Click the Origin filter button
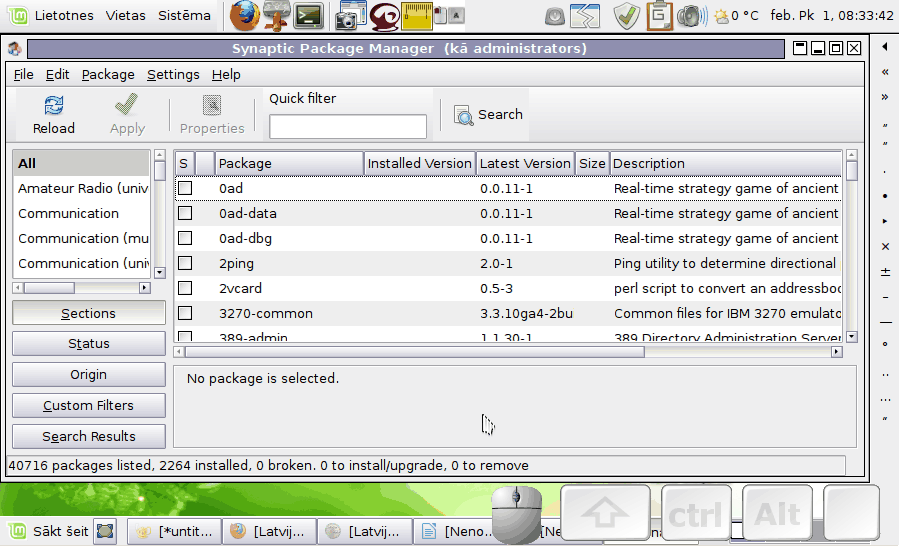 (89, 375)
